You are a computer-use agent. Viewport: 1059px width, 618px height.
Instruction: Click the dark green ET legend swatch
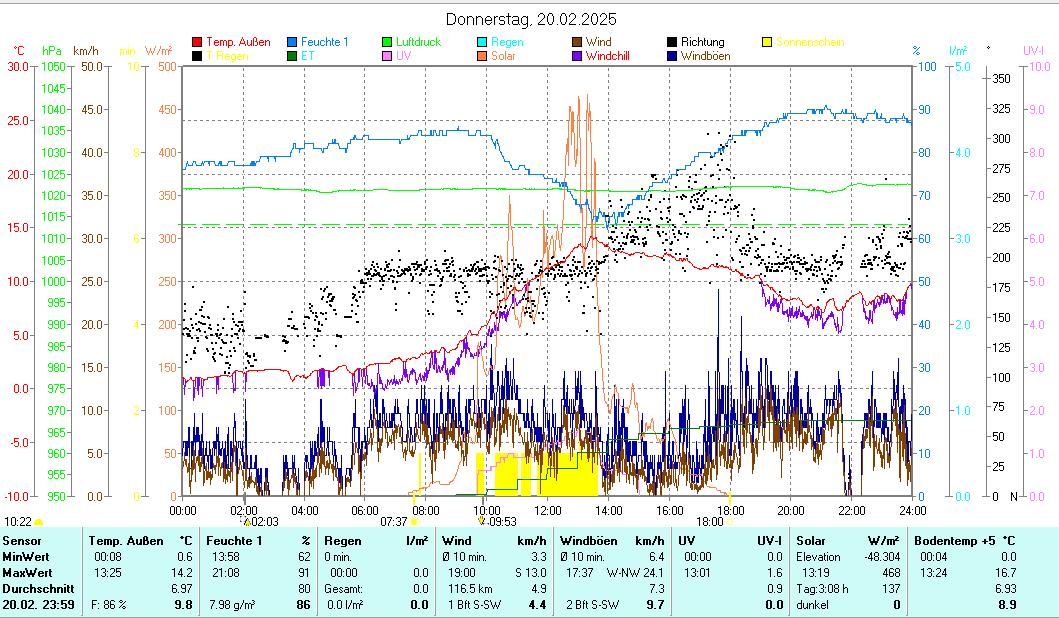click(x=292, y=56)
